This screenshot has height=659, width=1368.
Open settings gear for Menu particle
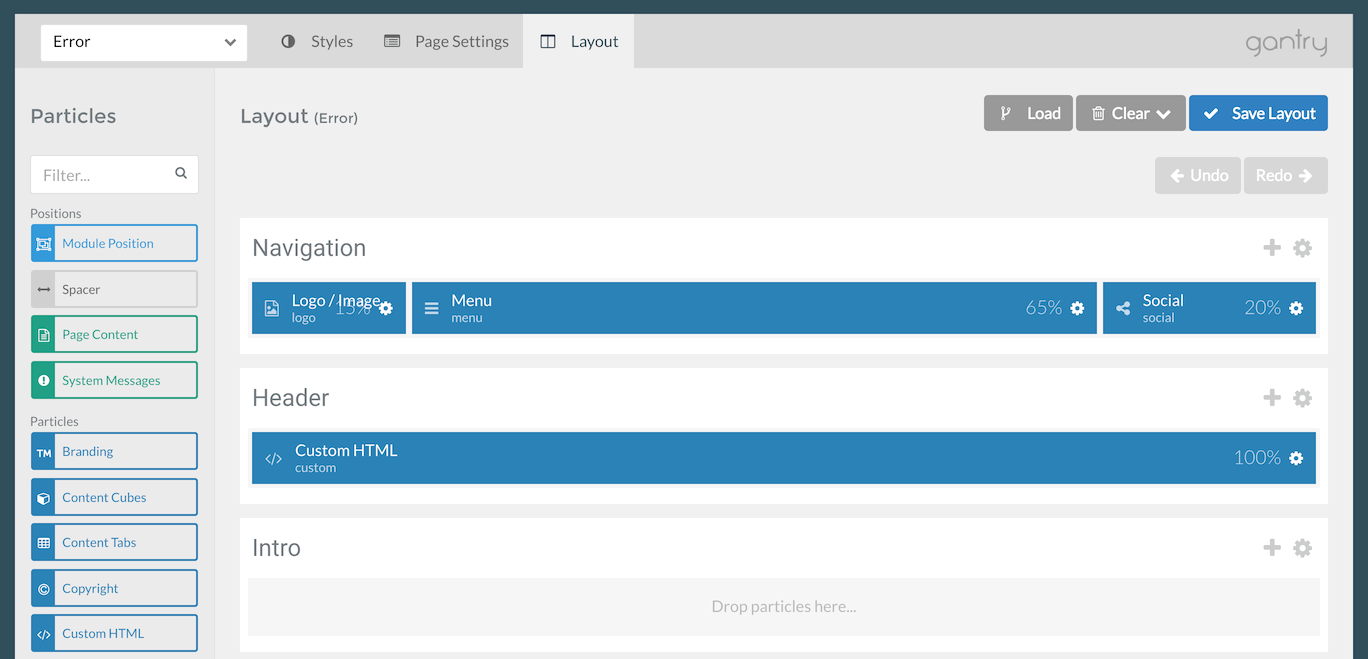point(1077,308)
